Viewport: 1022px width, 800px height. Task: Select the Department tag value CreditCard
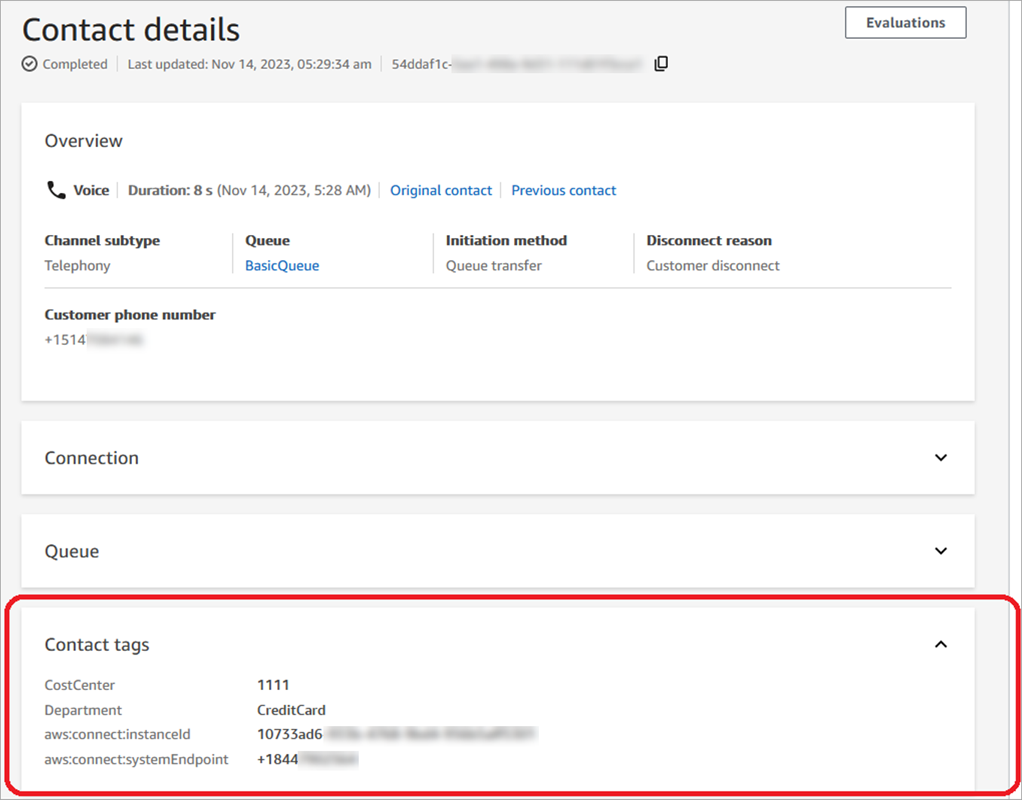(290, 709)
